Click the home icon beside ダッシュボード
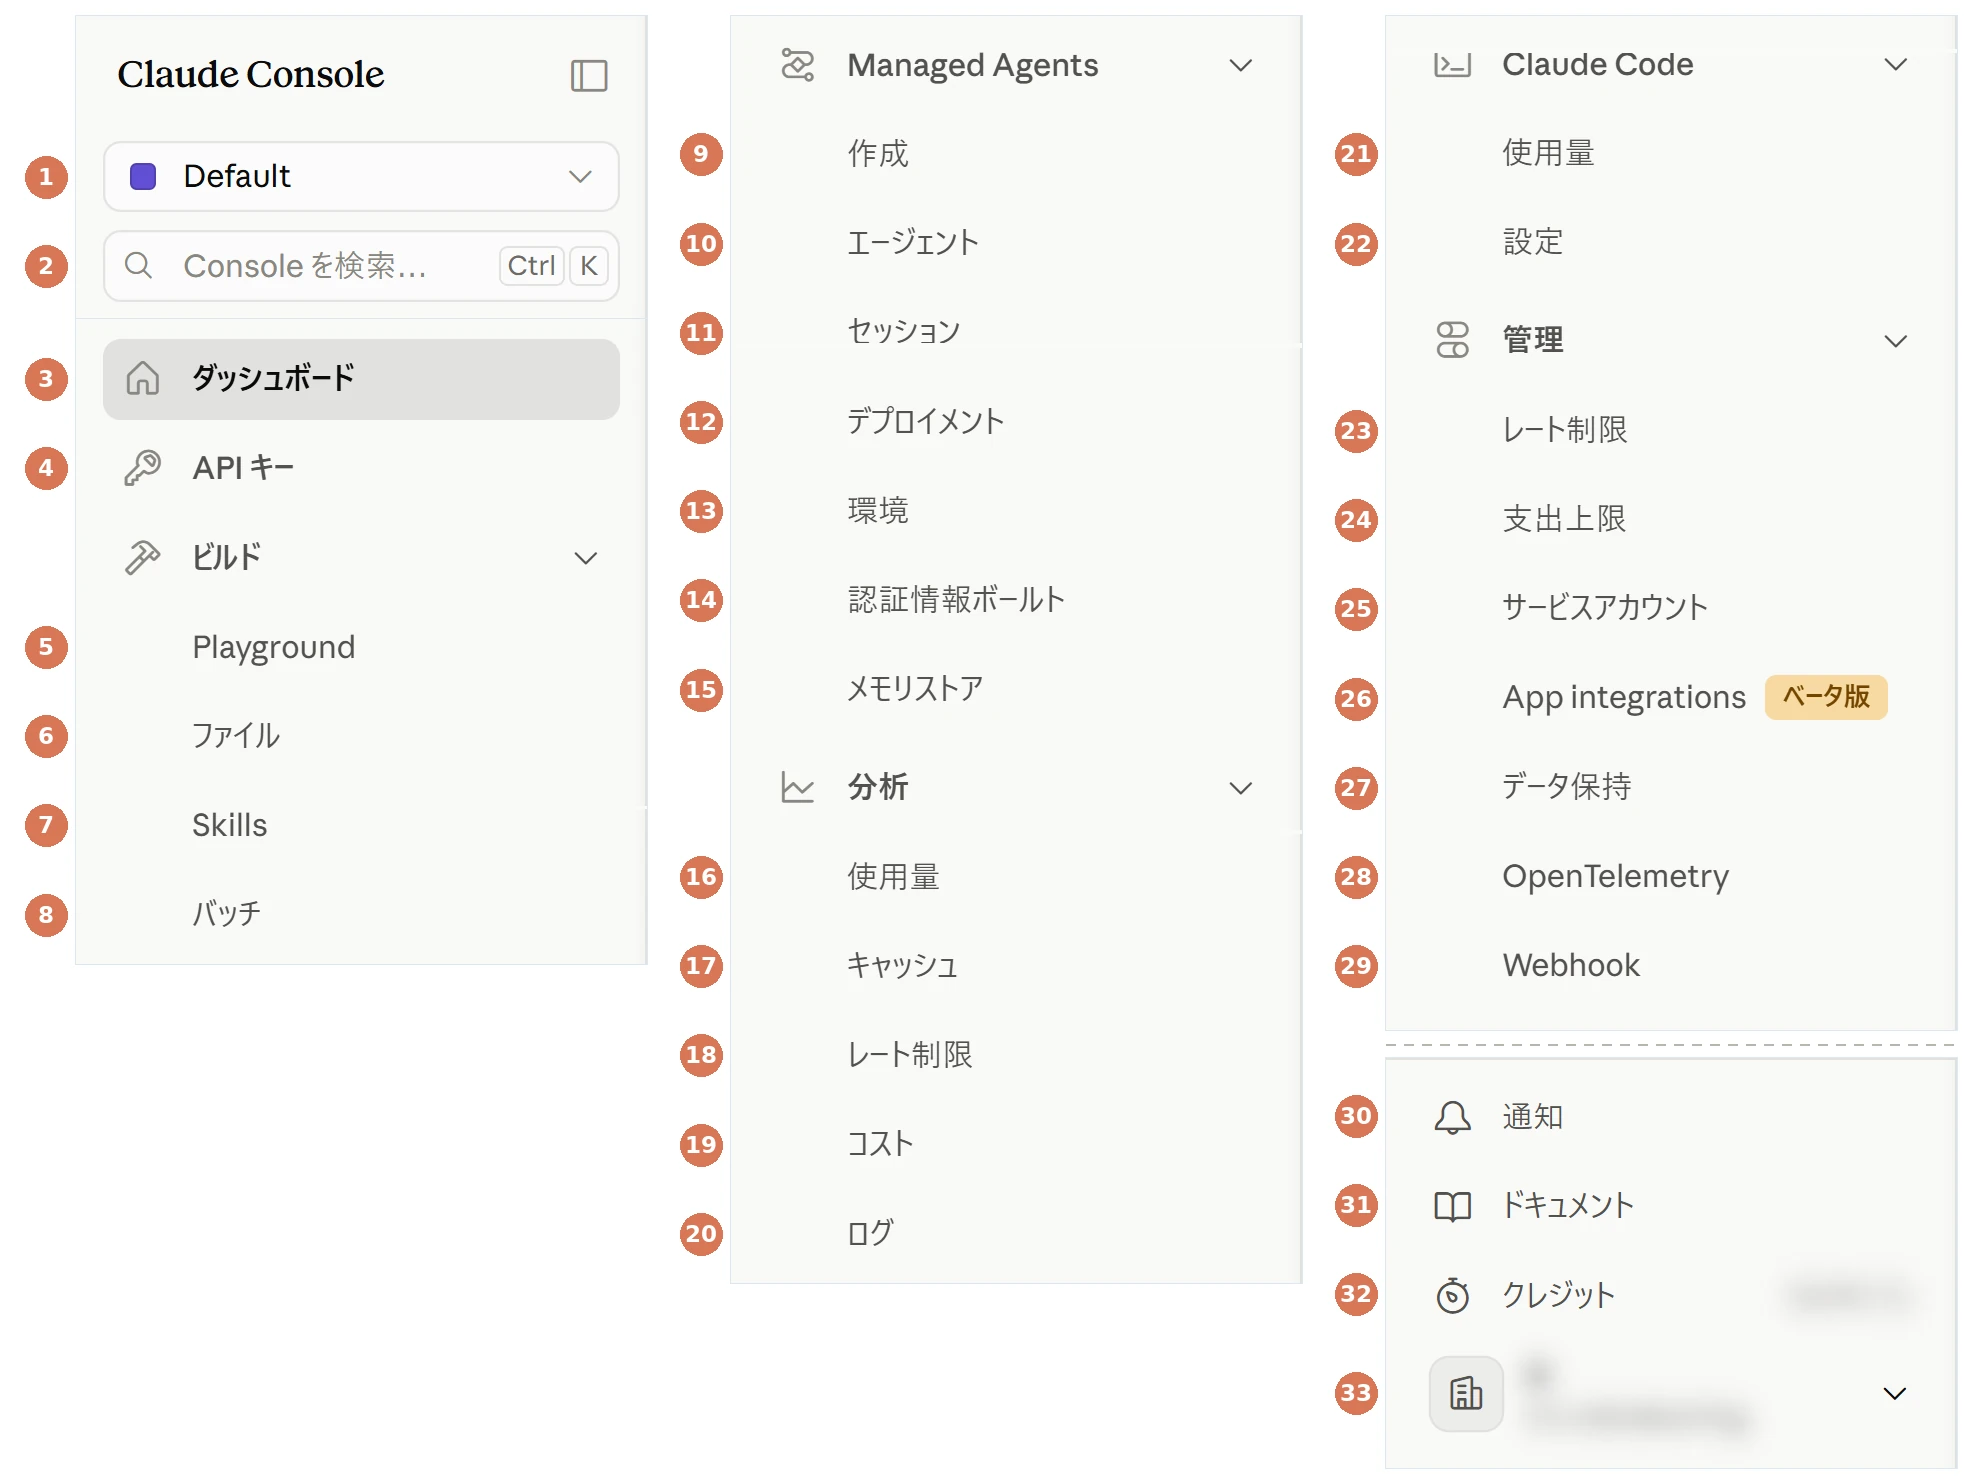Screen dimensions: 1973x1484 coord(142,378)
